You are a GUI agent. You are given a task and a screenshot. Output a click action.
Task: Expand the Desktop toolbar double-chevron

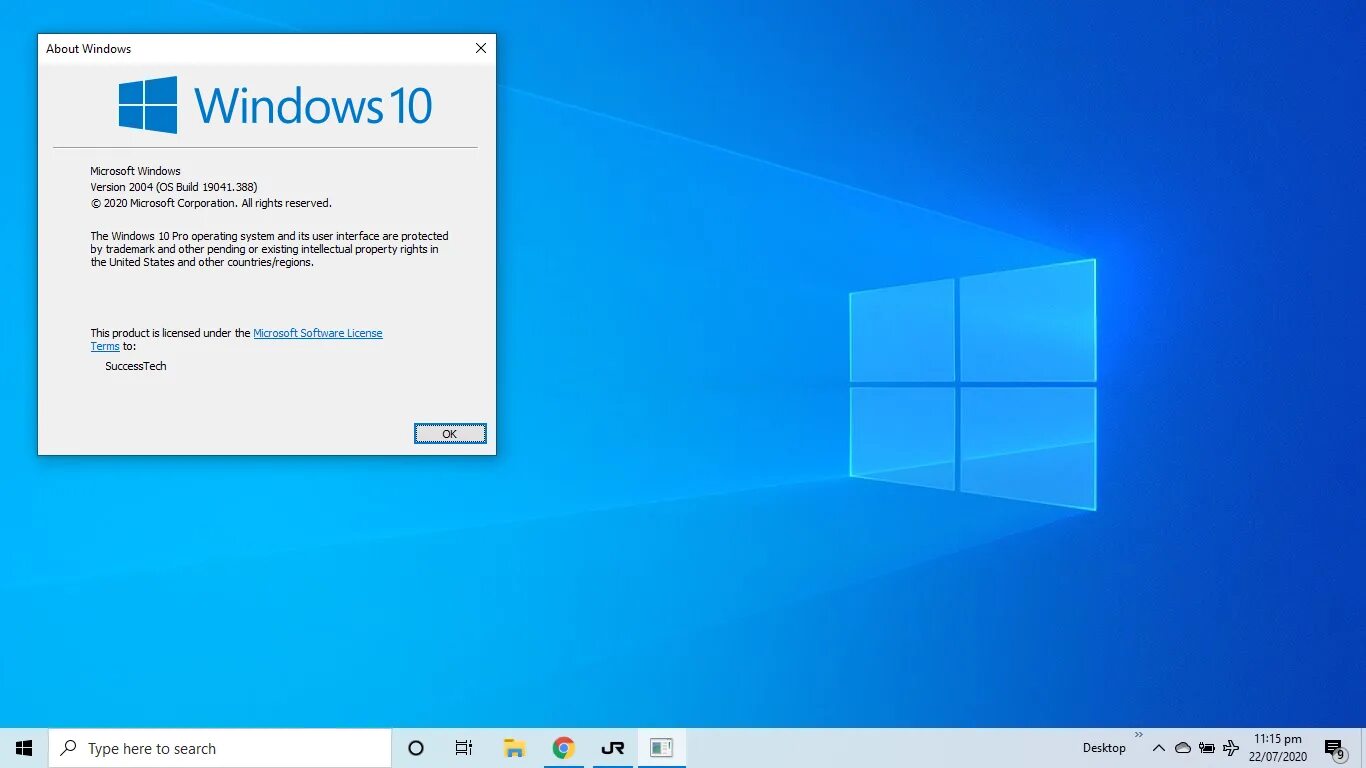tap(1138, 735)
